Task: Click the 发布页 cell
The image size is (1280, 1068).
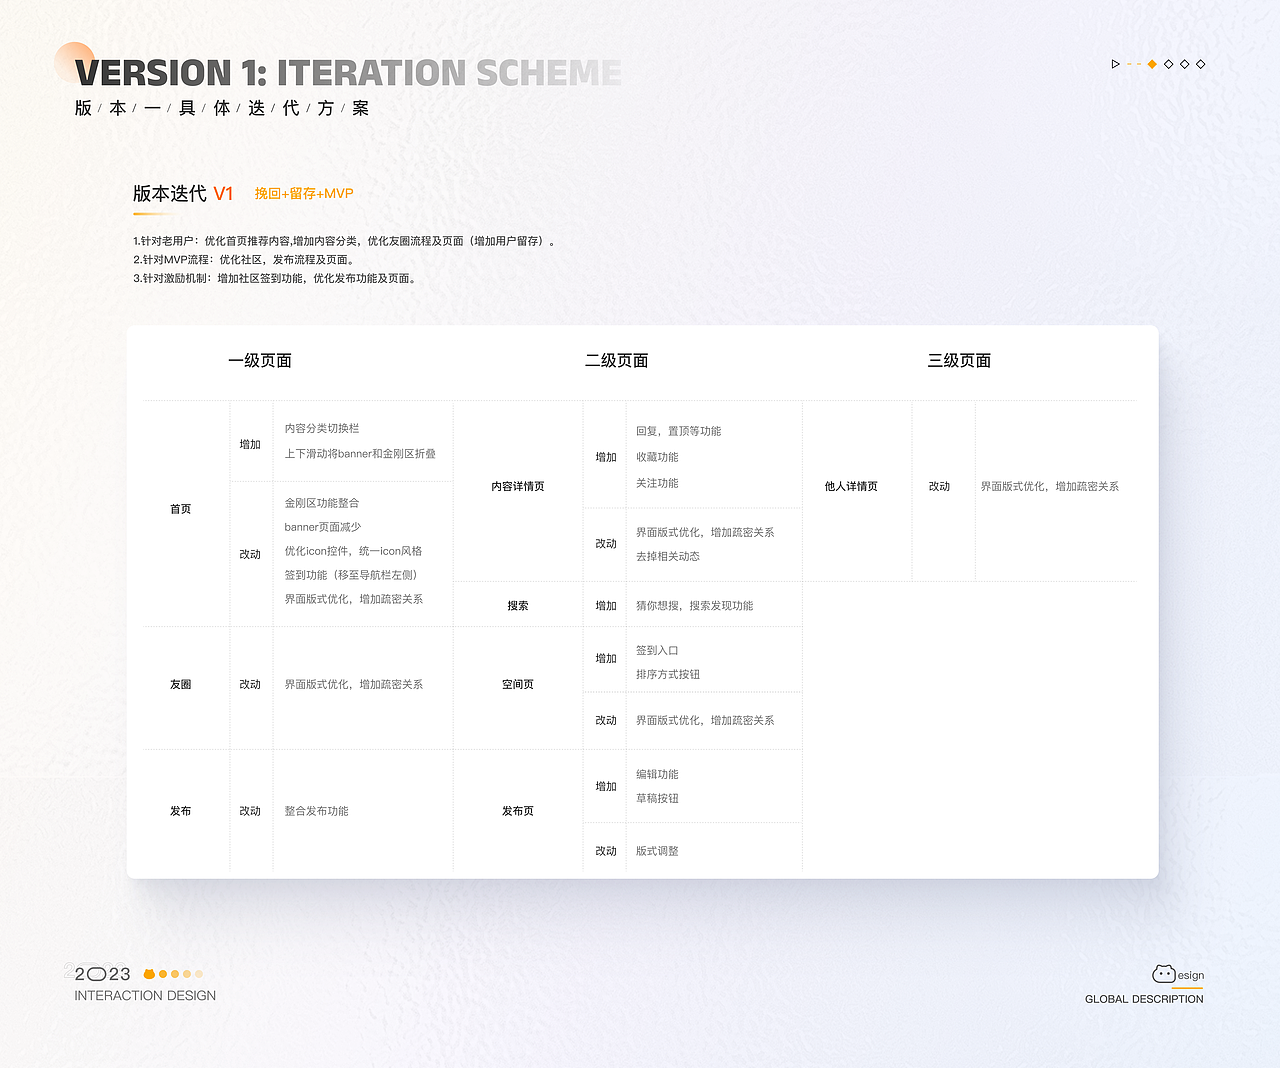Action: pos(518,811)
